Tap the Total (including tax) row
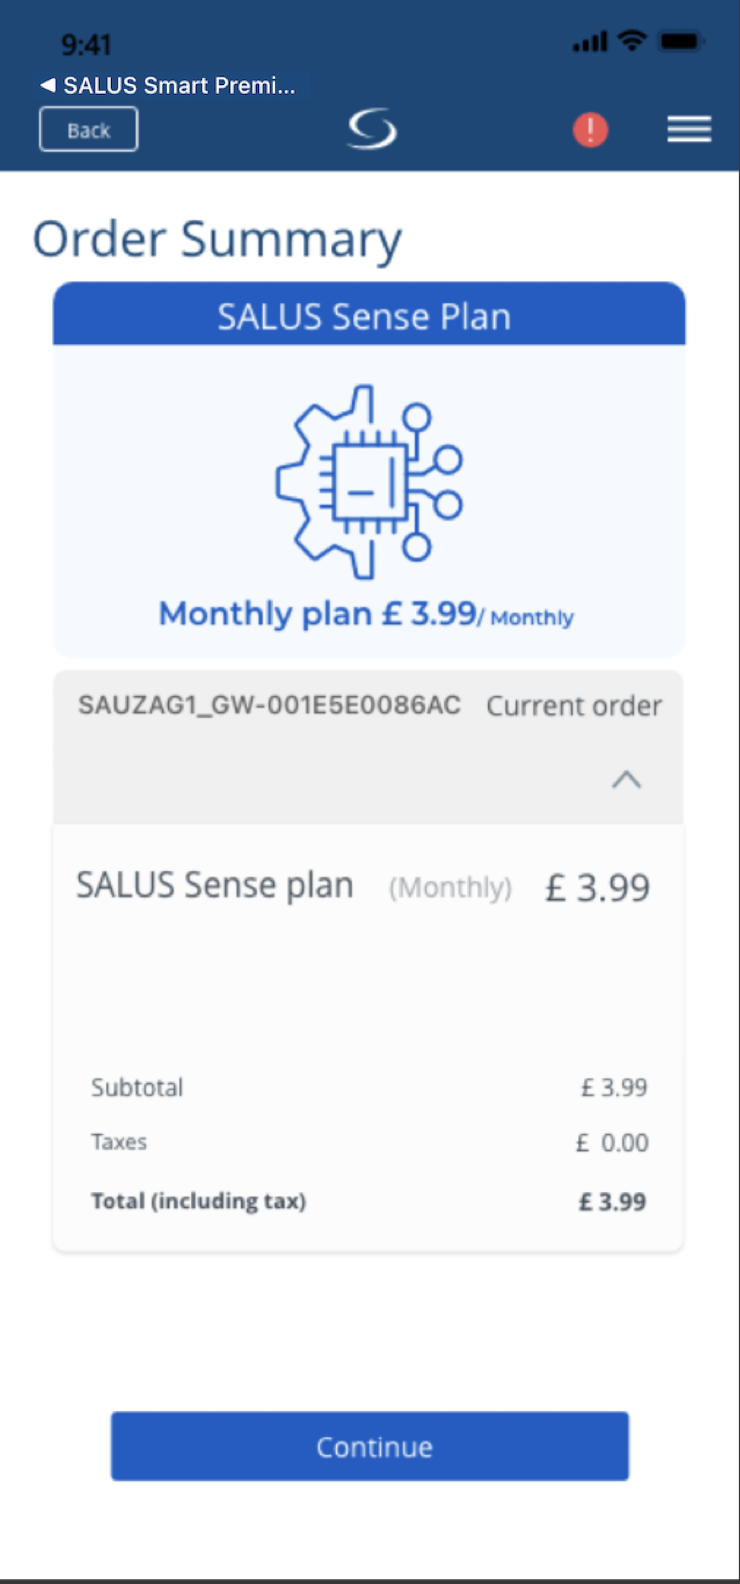The width and height of the screenshot is (740, 1584). [368, 1201]
